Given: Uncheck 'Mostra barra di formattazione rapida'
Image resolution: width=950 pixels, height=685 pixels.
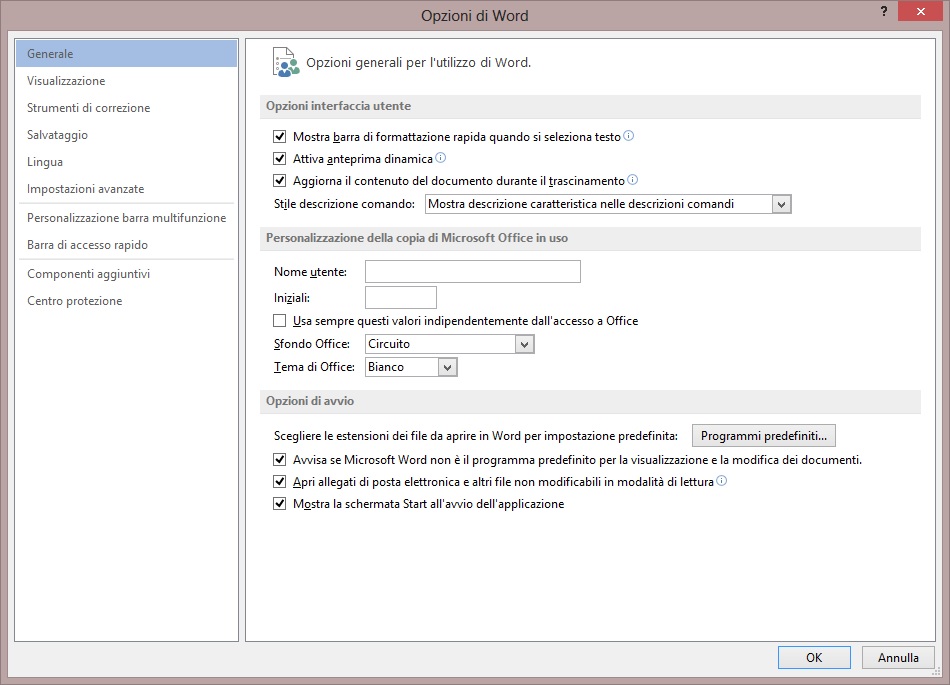Looking at the screenshot, I should pyautogui.click(x=279, y=137).
